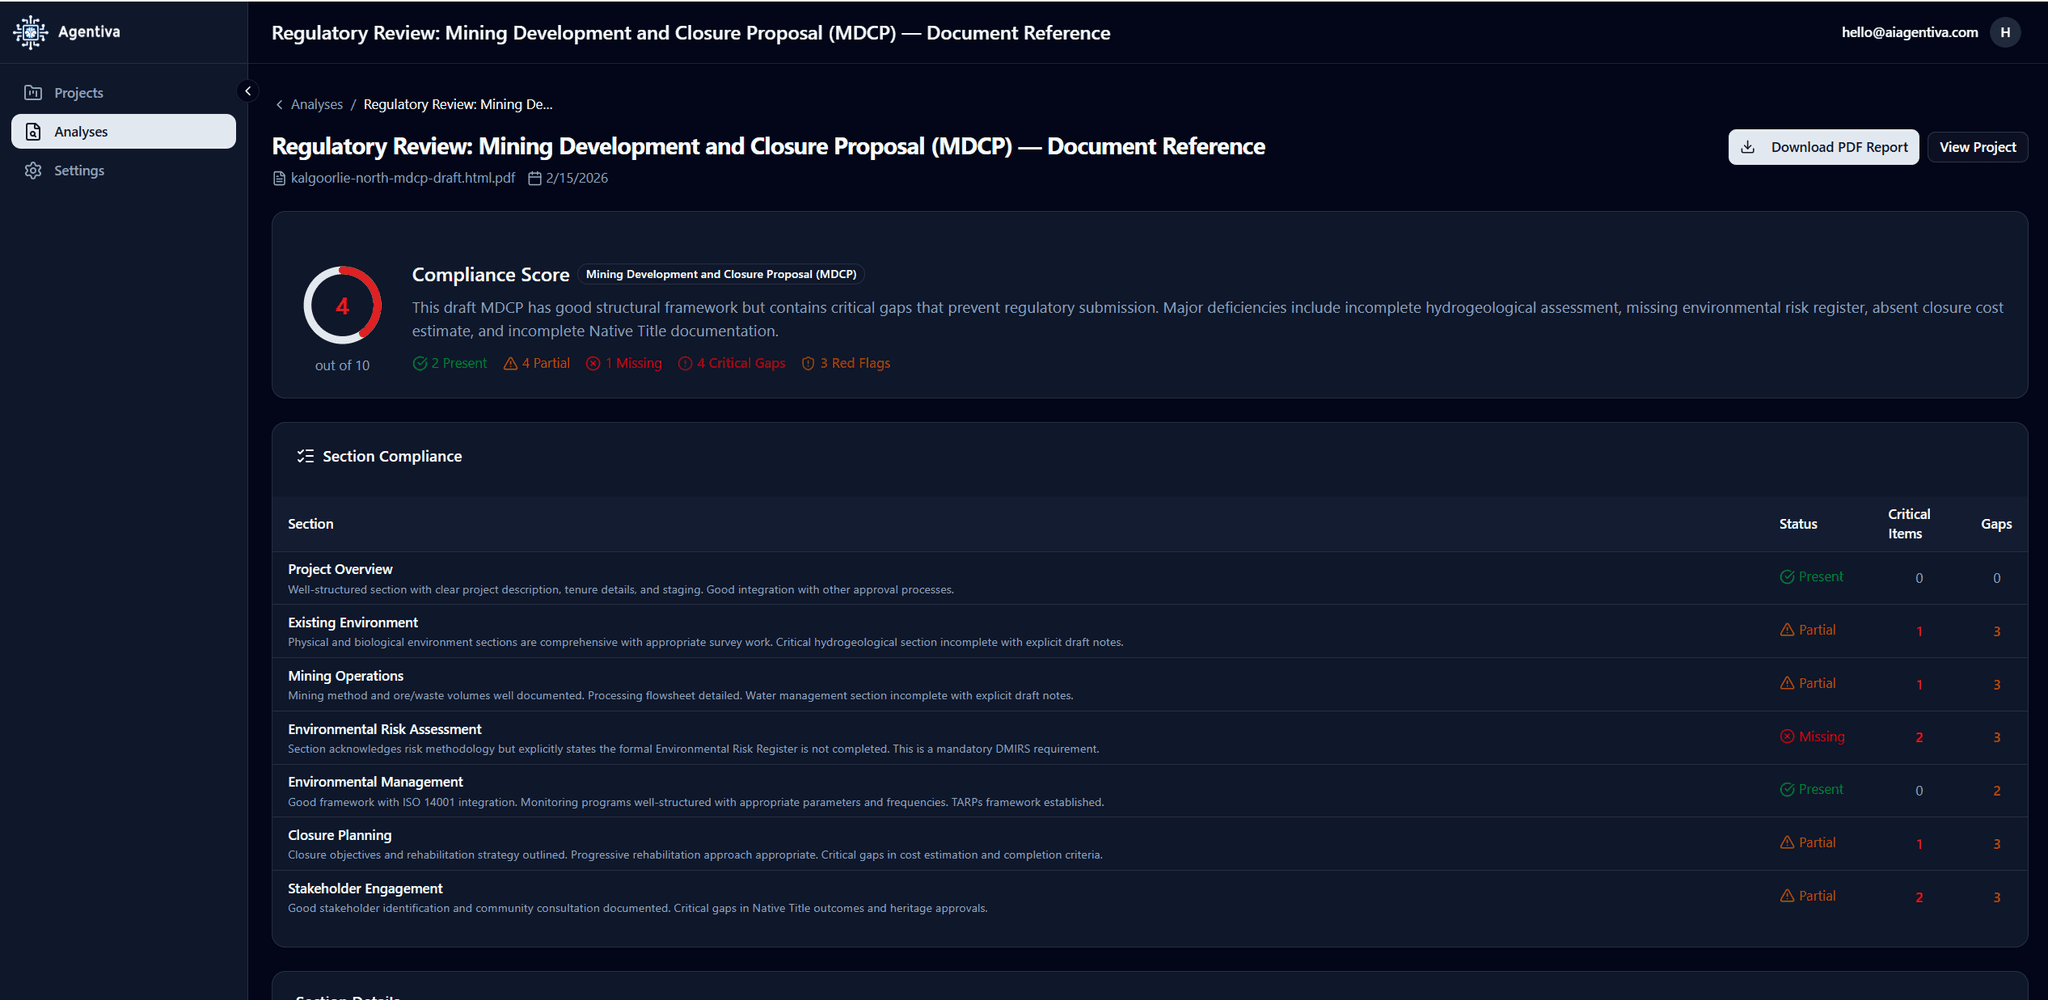Click the back chevron before the breadcrumb

pos(280,104)
